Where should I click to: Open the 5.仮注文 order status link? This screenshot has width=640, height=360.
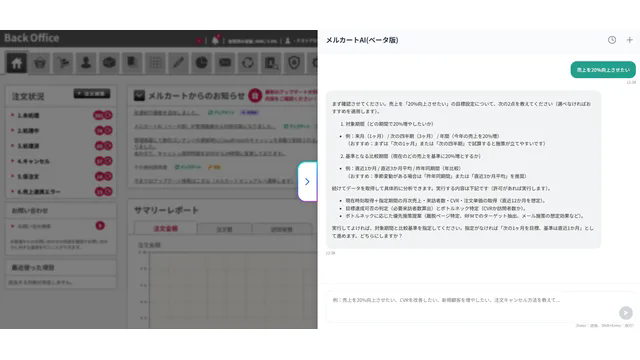point(28,176)
